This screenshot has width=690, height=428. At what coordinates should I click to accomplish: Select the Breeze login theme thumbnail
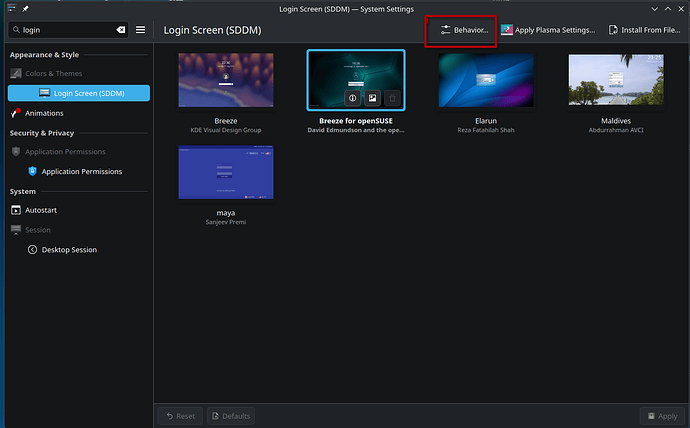coord(225,81)
